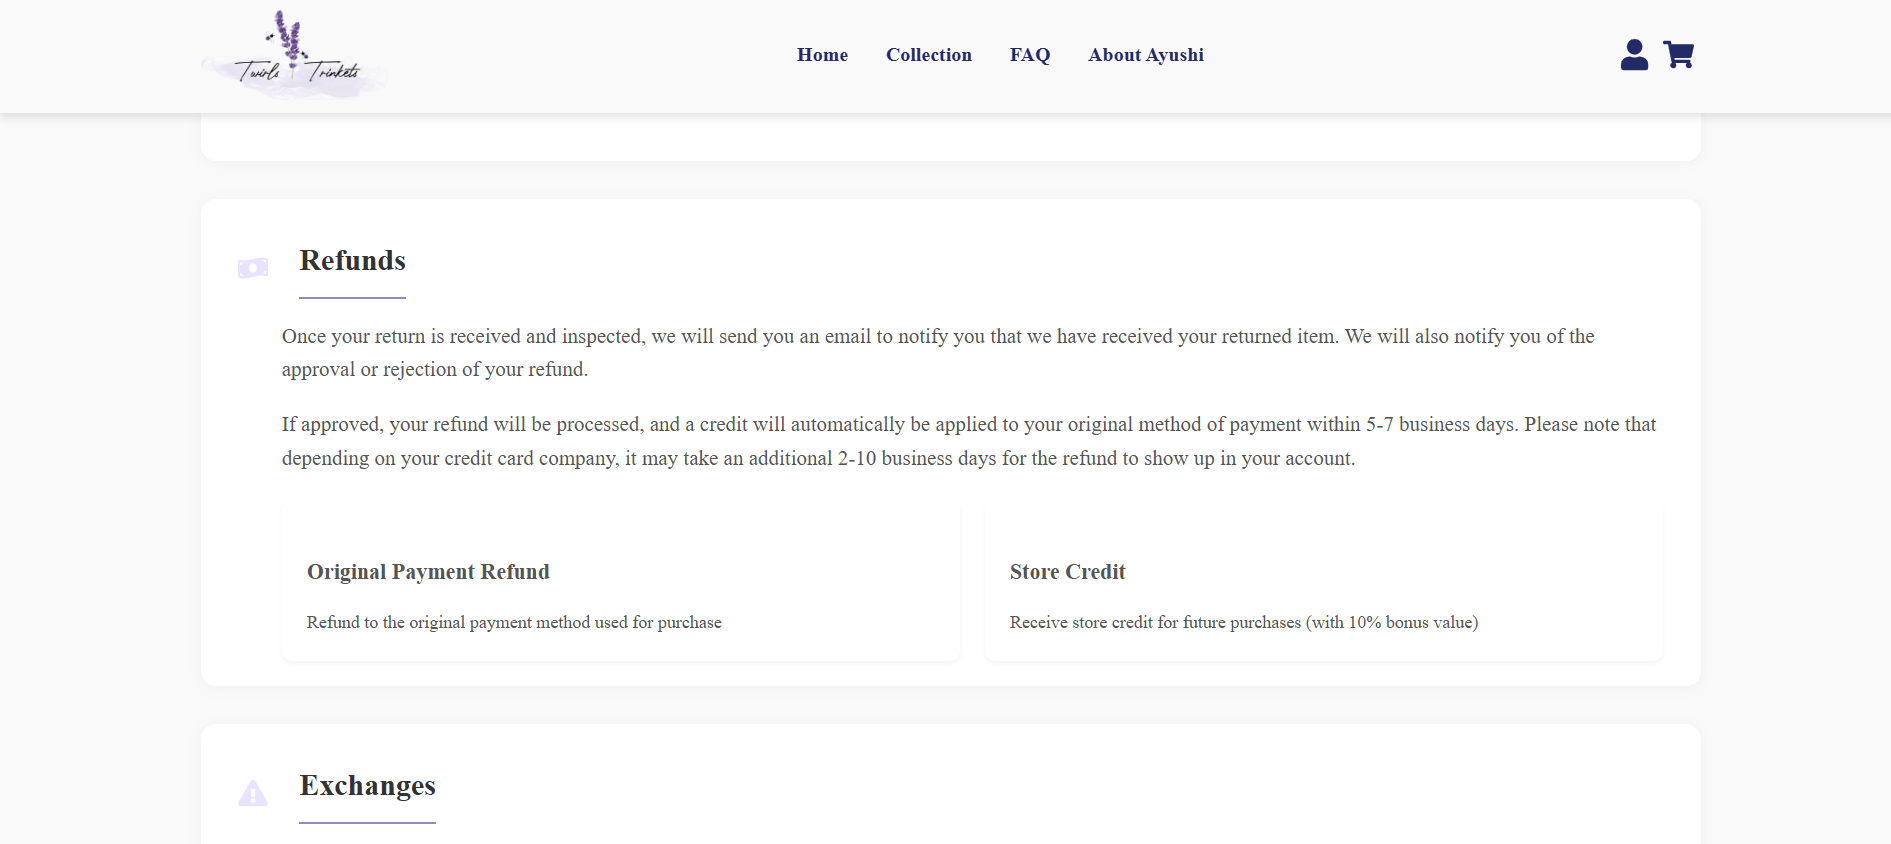Click the paragraph starting 'If approved, your refund'
The width and height of the screenshot is (1891, 844).
968,441
